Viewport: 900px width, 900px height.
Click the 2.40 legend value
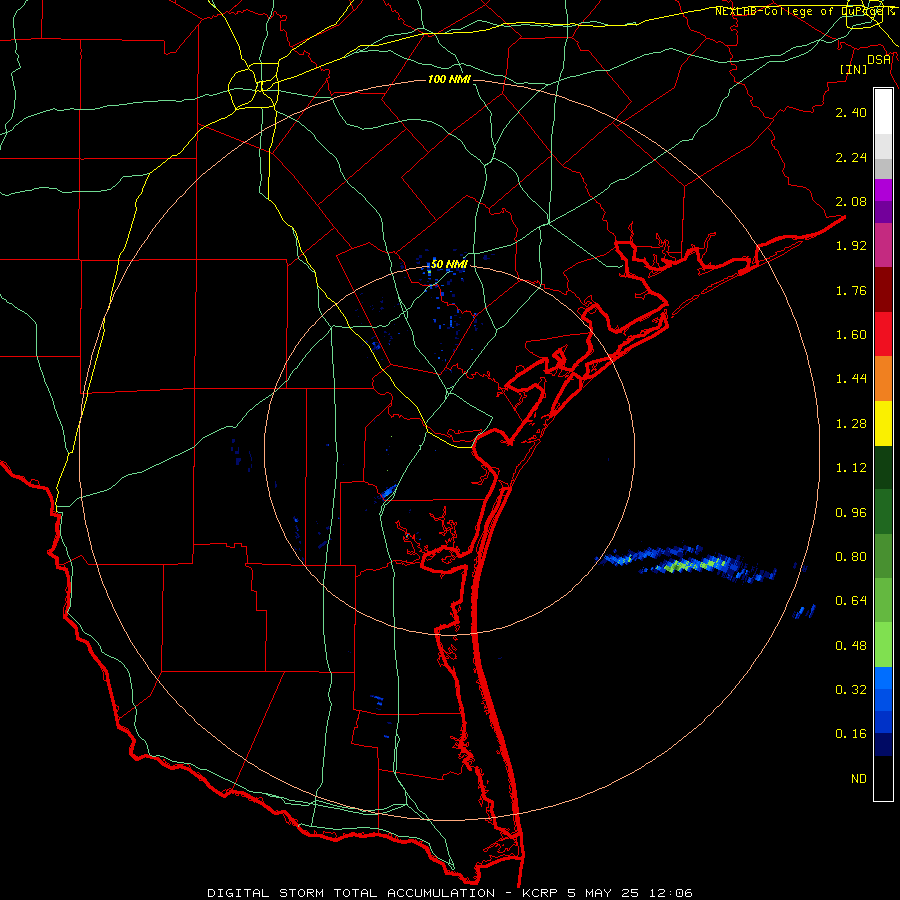pyautogui.click(x=851, y=112)
